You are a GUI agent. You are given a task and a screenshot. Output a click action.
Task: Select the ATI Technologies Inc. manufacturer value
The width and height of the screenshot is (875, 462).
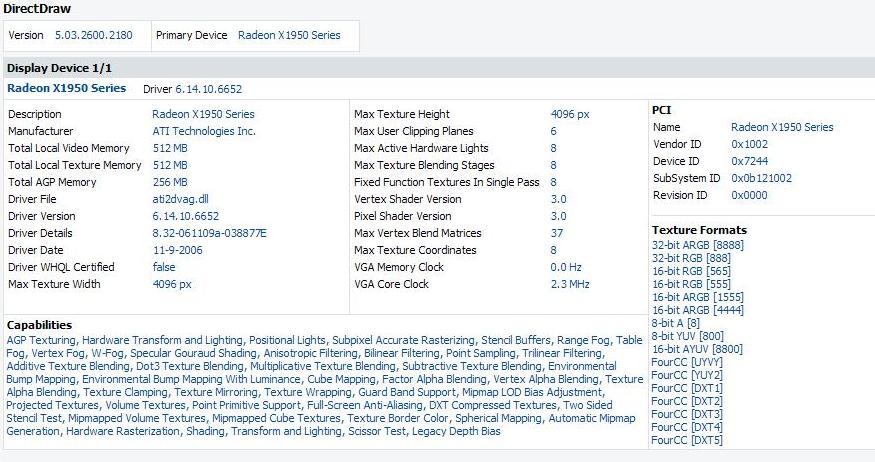coord(204,131)
